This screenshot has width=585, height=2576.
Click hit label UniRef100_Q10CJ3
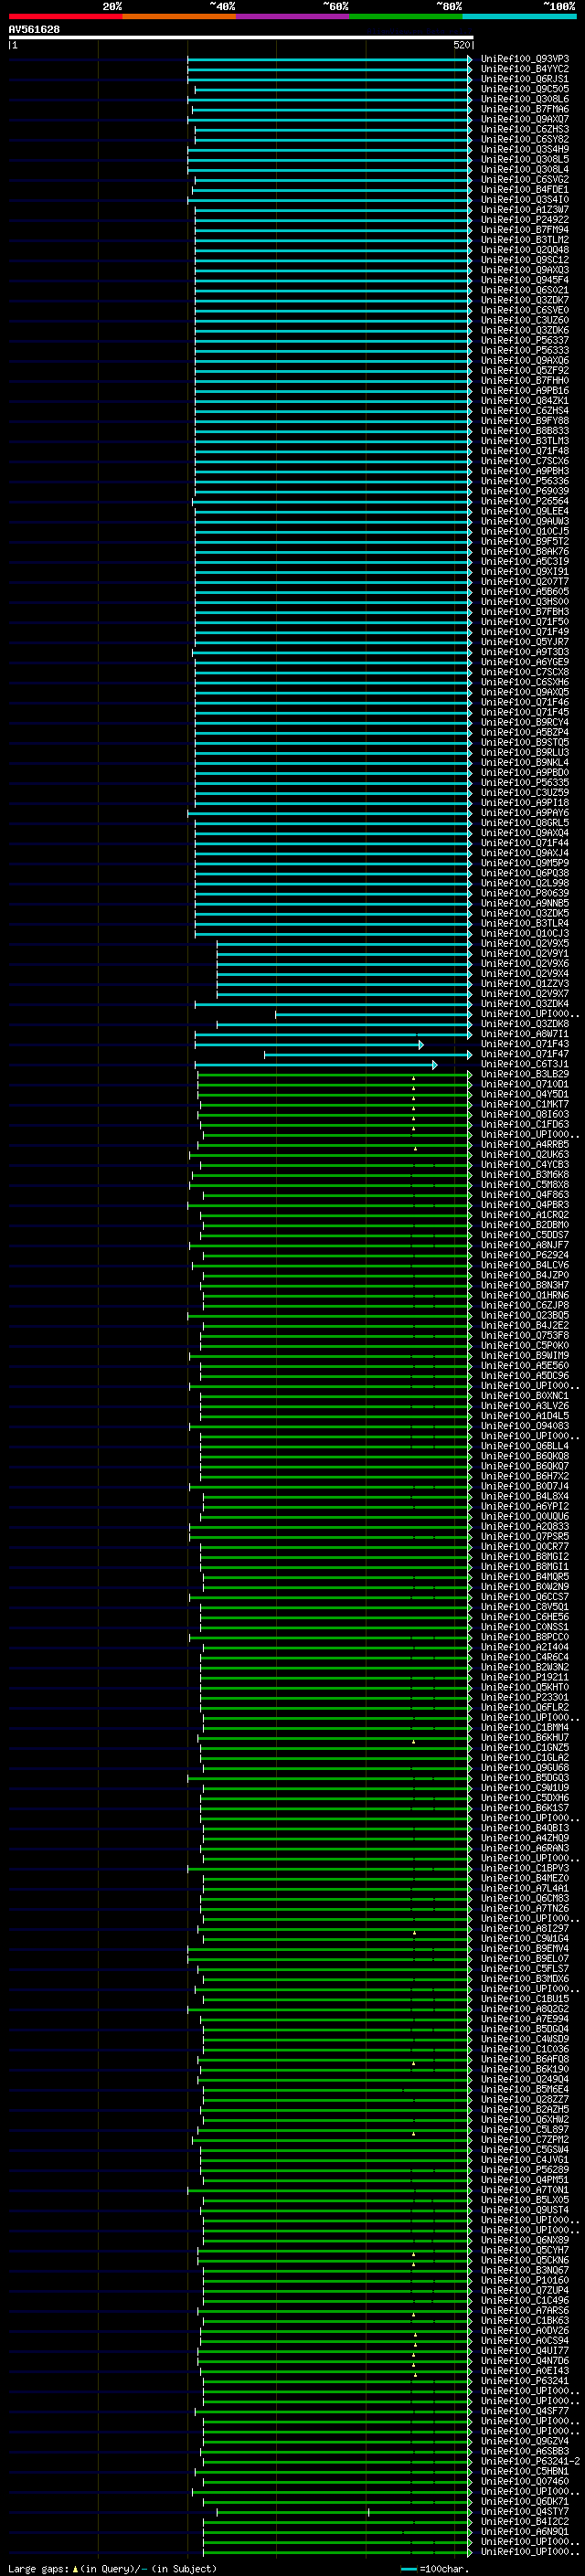click(524, 933)
